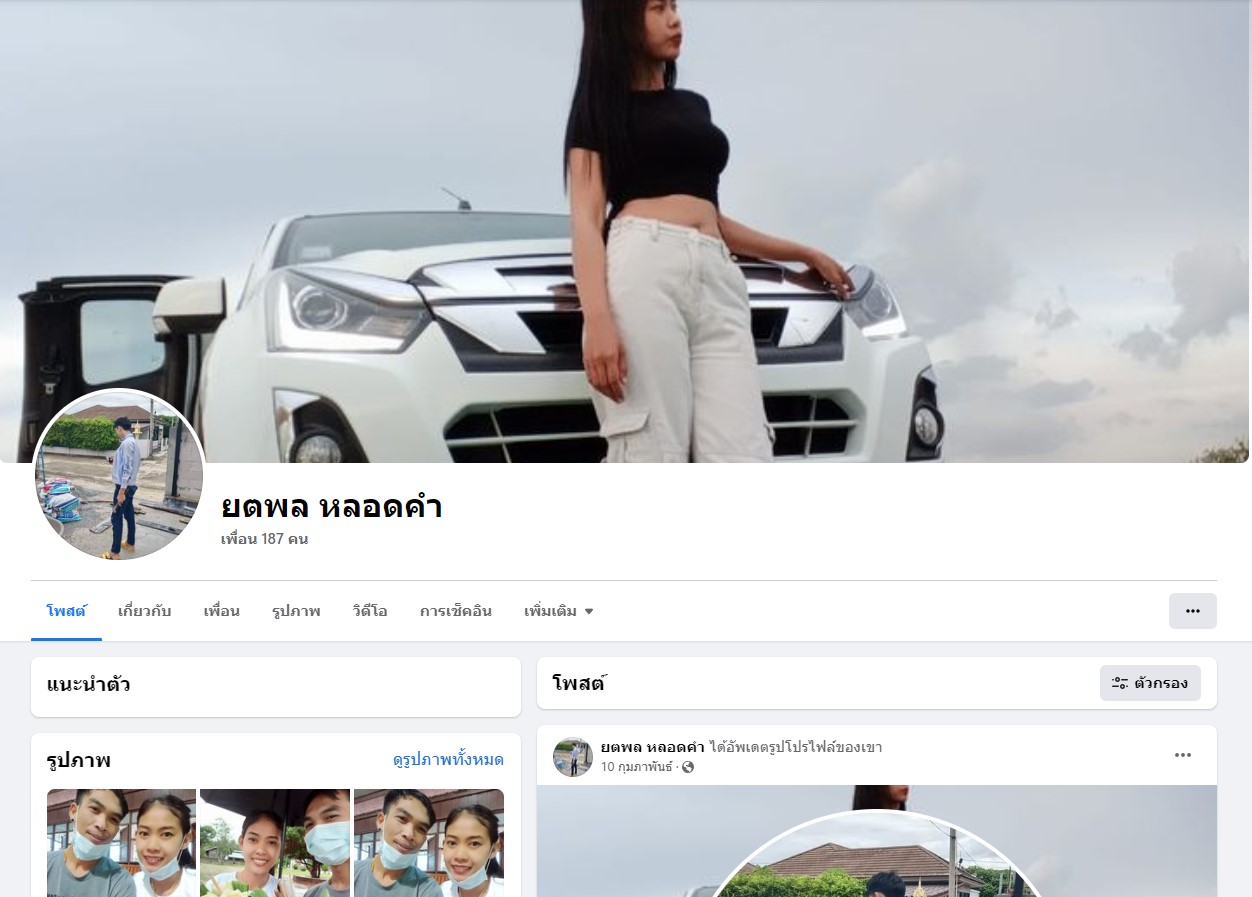Click the แนะนำตัว intro heading

tap(88, 685)
